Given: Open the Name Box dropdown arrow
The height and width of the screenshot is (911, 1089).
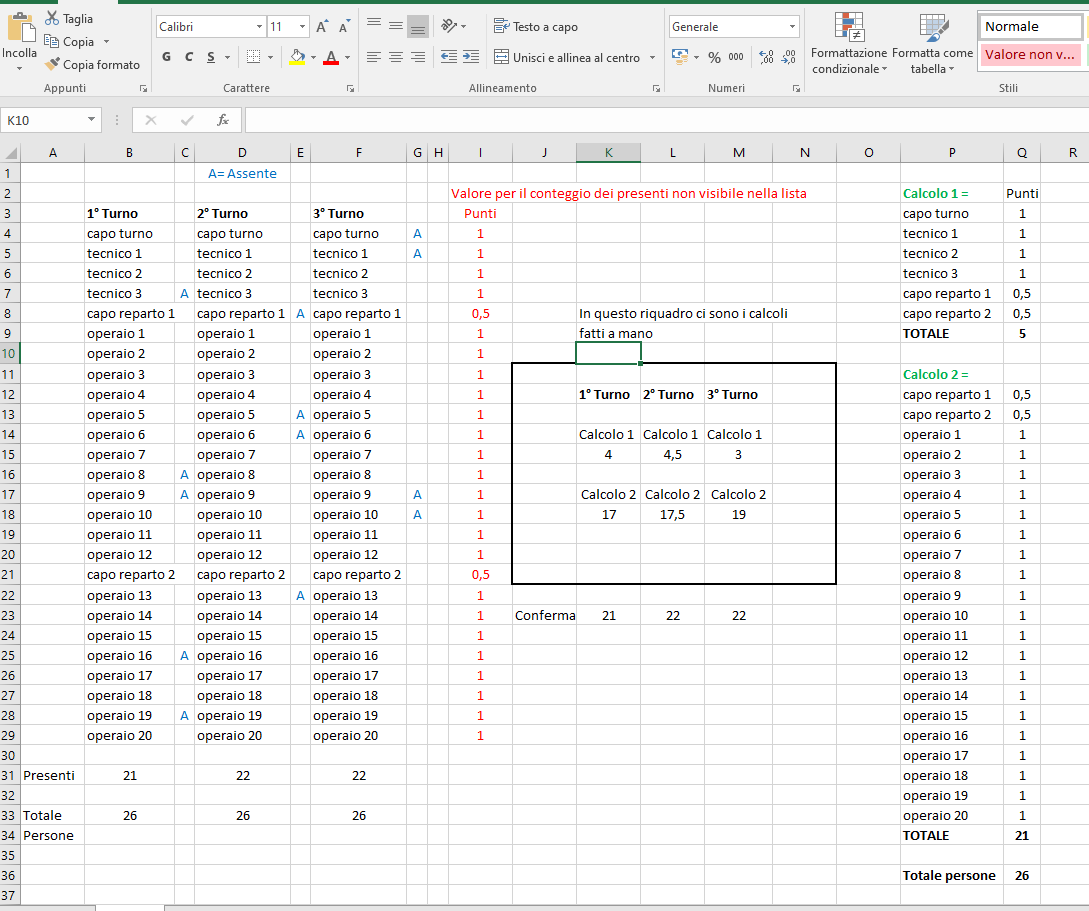Looking at the screenshot, I should [x=91, y=120].
